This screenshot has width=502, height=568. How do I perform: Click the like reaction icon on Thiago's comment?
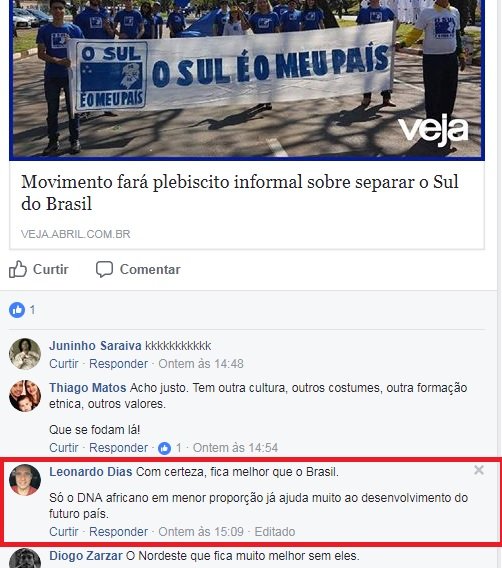click(164, 448)
